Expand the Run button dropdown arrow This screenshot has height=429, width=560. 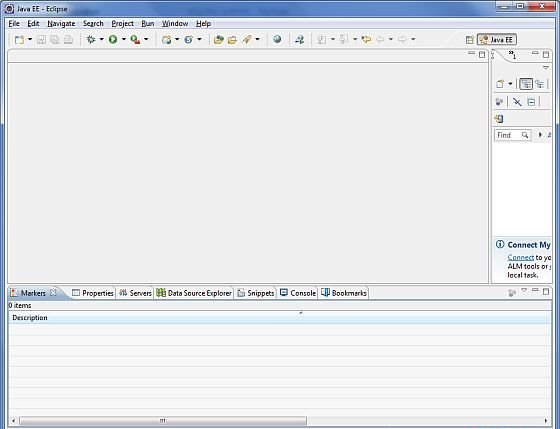pyautogui.click(x=124, y=39)
